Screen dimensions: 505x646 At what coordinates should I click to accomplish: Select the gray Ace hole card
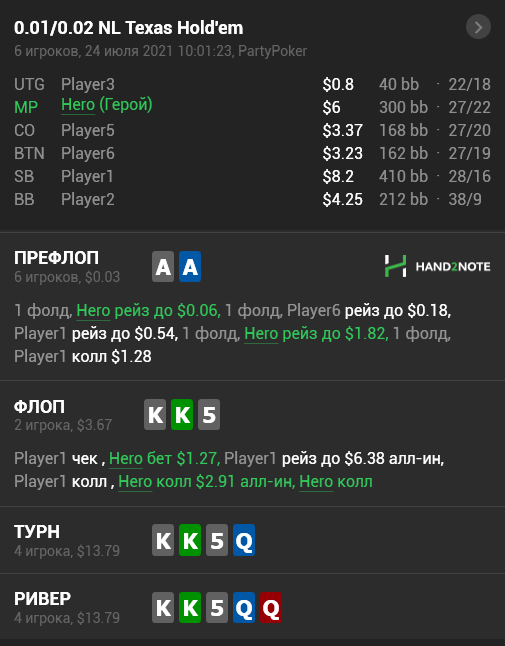click(163, 267)
